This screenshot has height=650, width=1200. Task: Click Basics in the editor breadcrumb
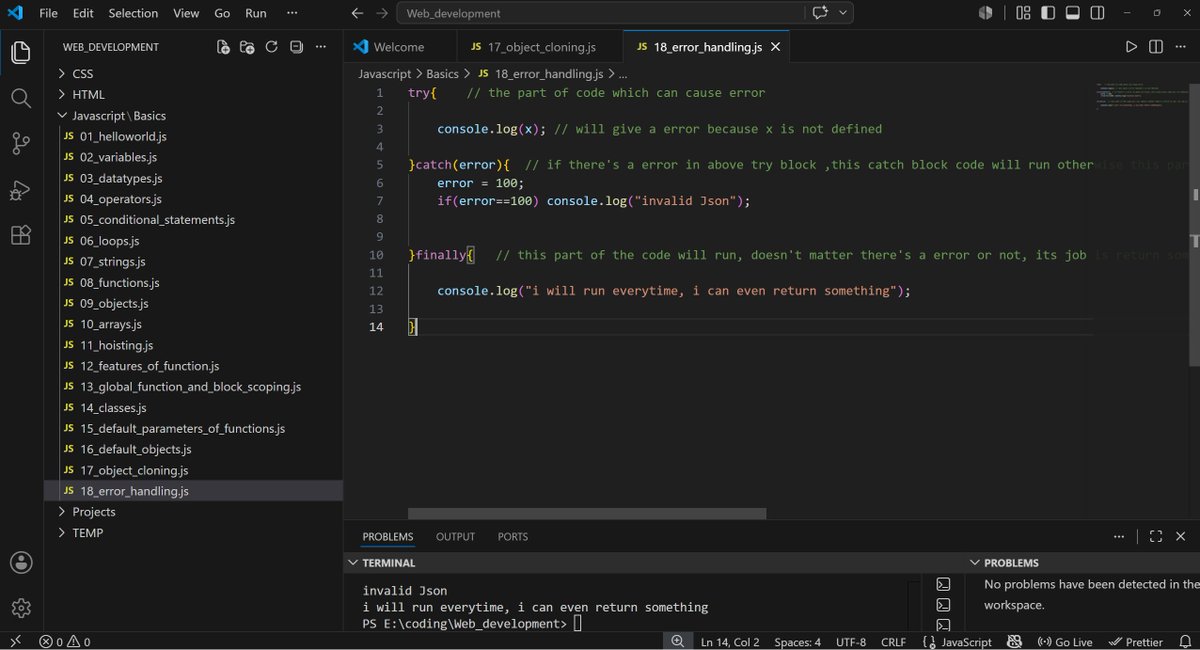442,74
